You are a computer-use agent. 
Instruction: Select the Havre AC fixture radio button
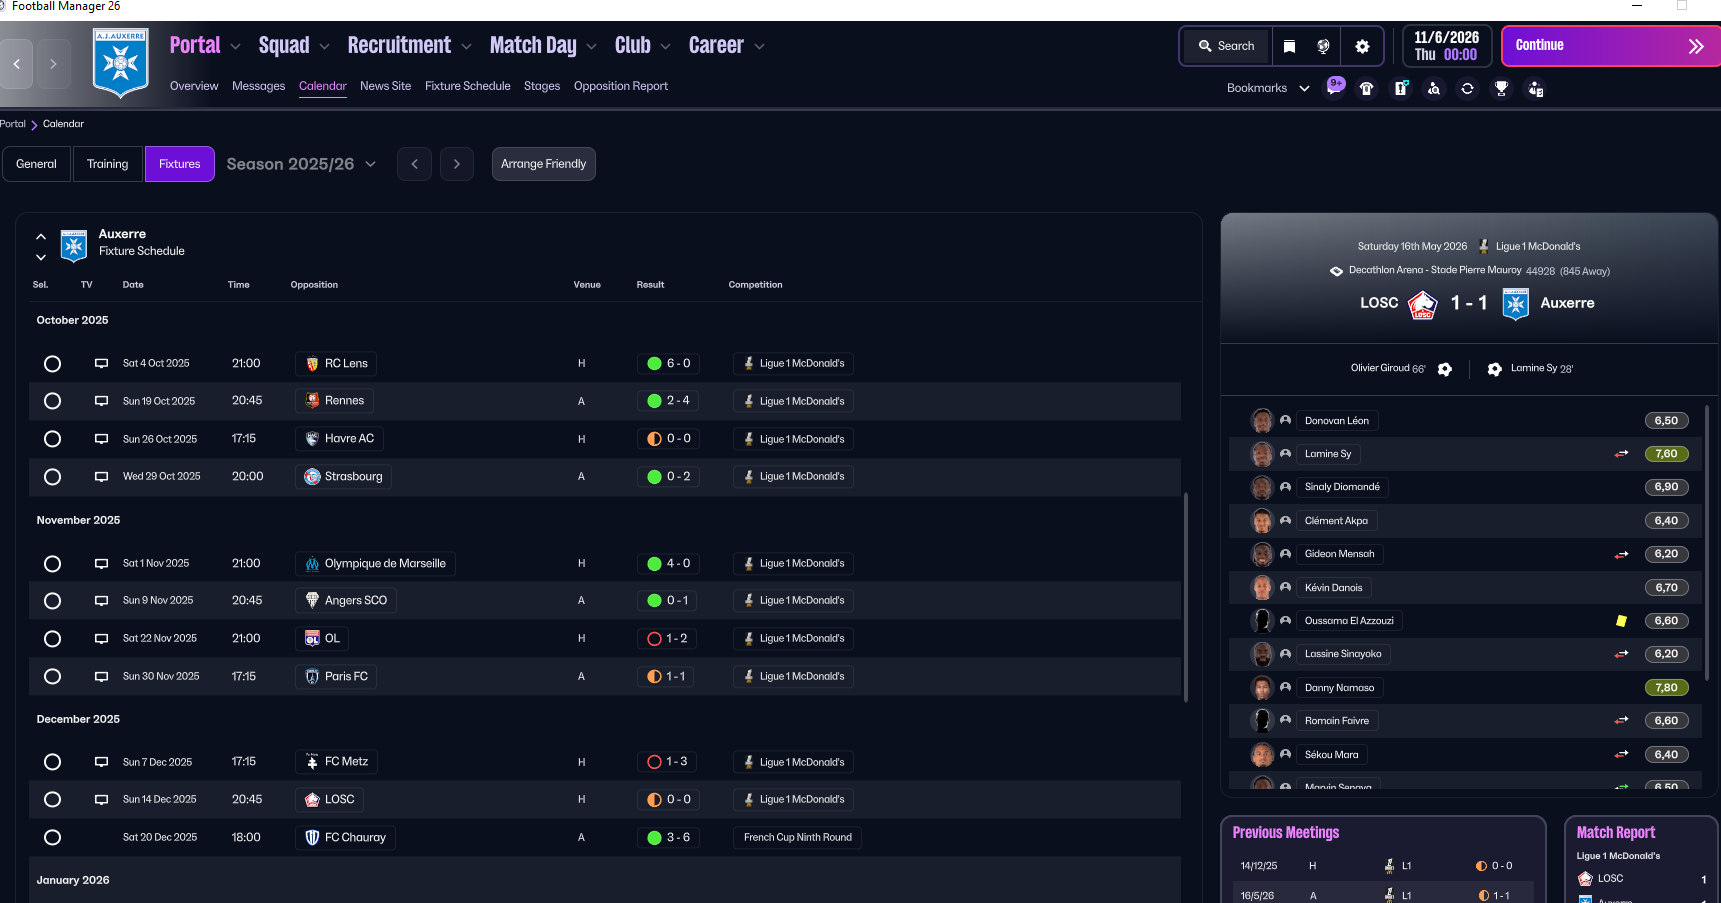(x=53, y=439)
